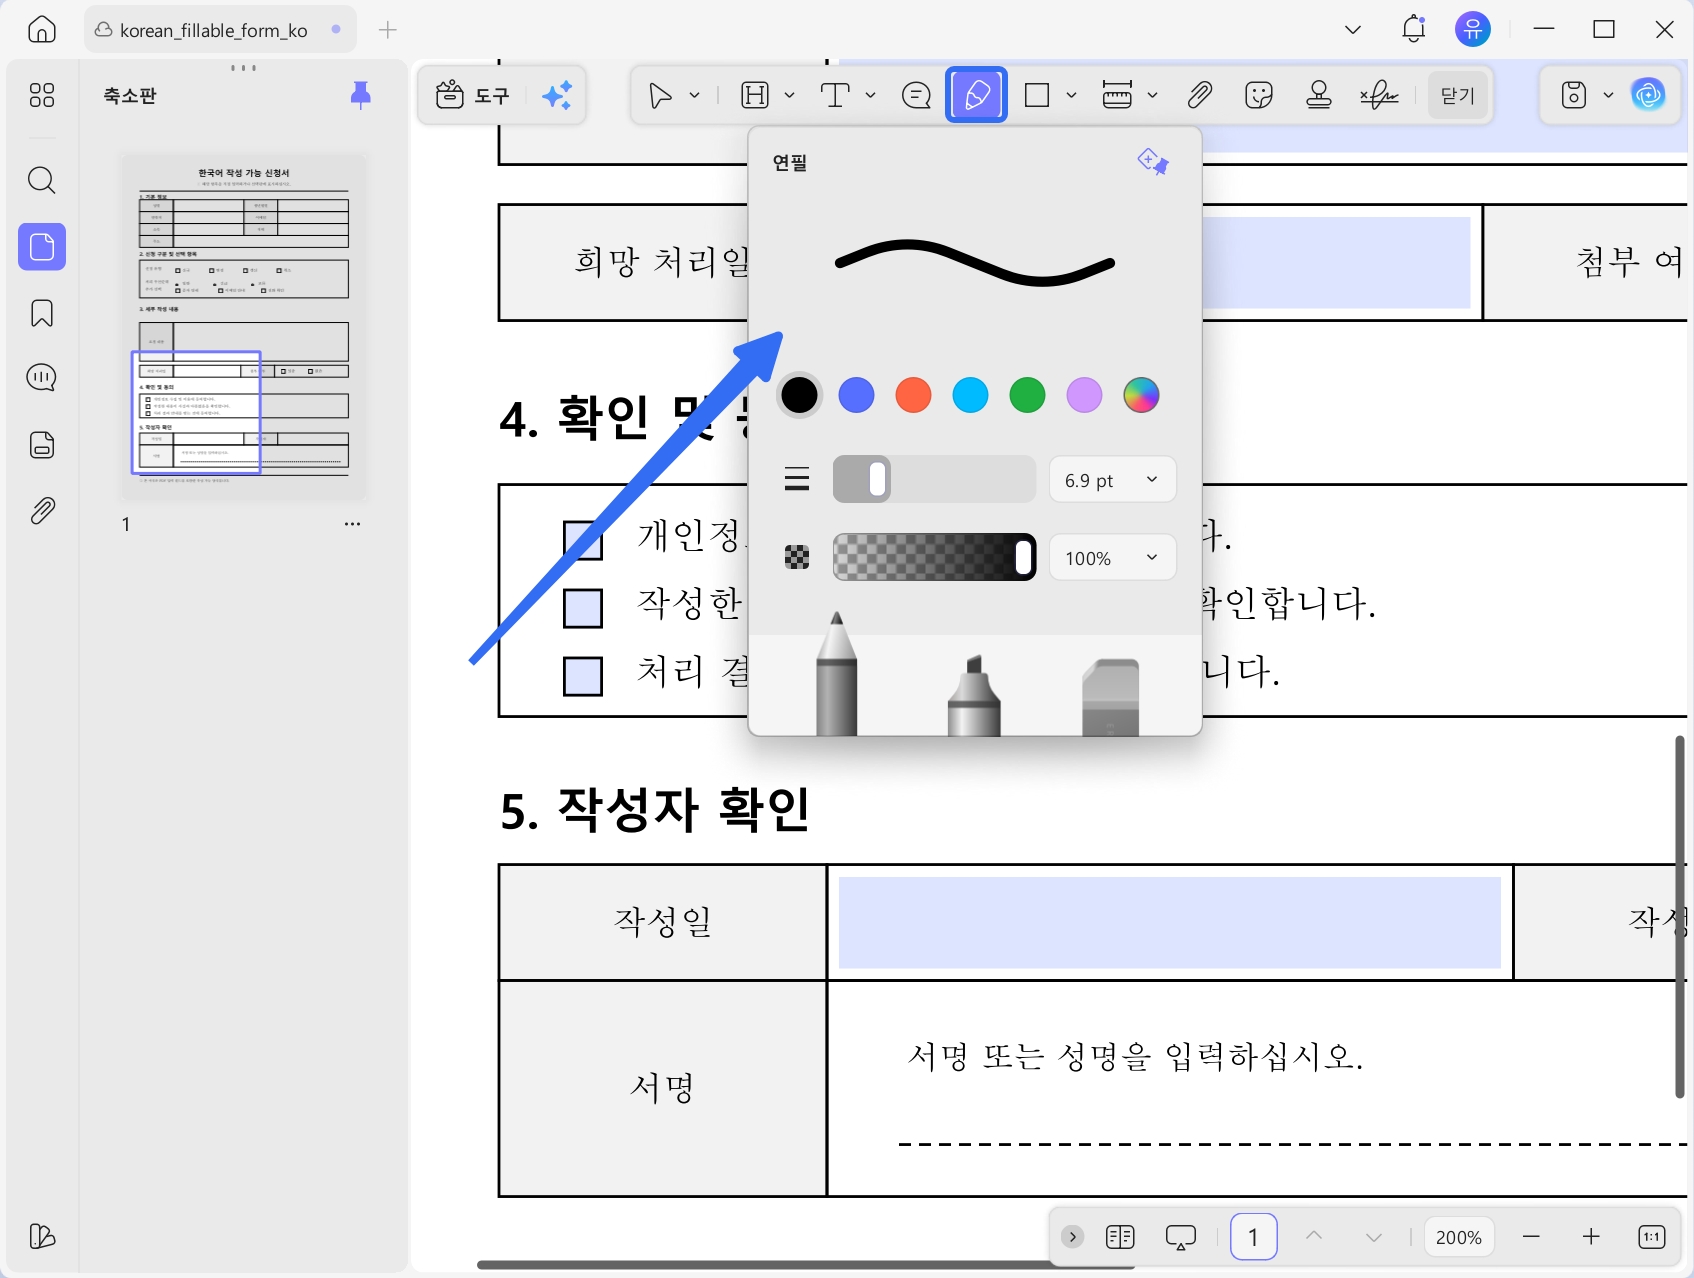Click the pin-star icon in pencil panel
The height and width of the screenshot is (1278, 1694).
[1153, 161]
